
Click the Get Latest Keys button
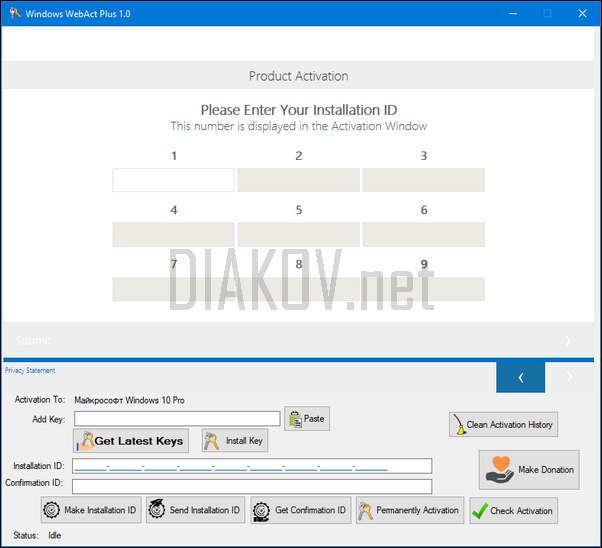[131, 441]
